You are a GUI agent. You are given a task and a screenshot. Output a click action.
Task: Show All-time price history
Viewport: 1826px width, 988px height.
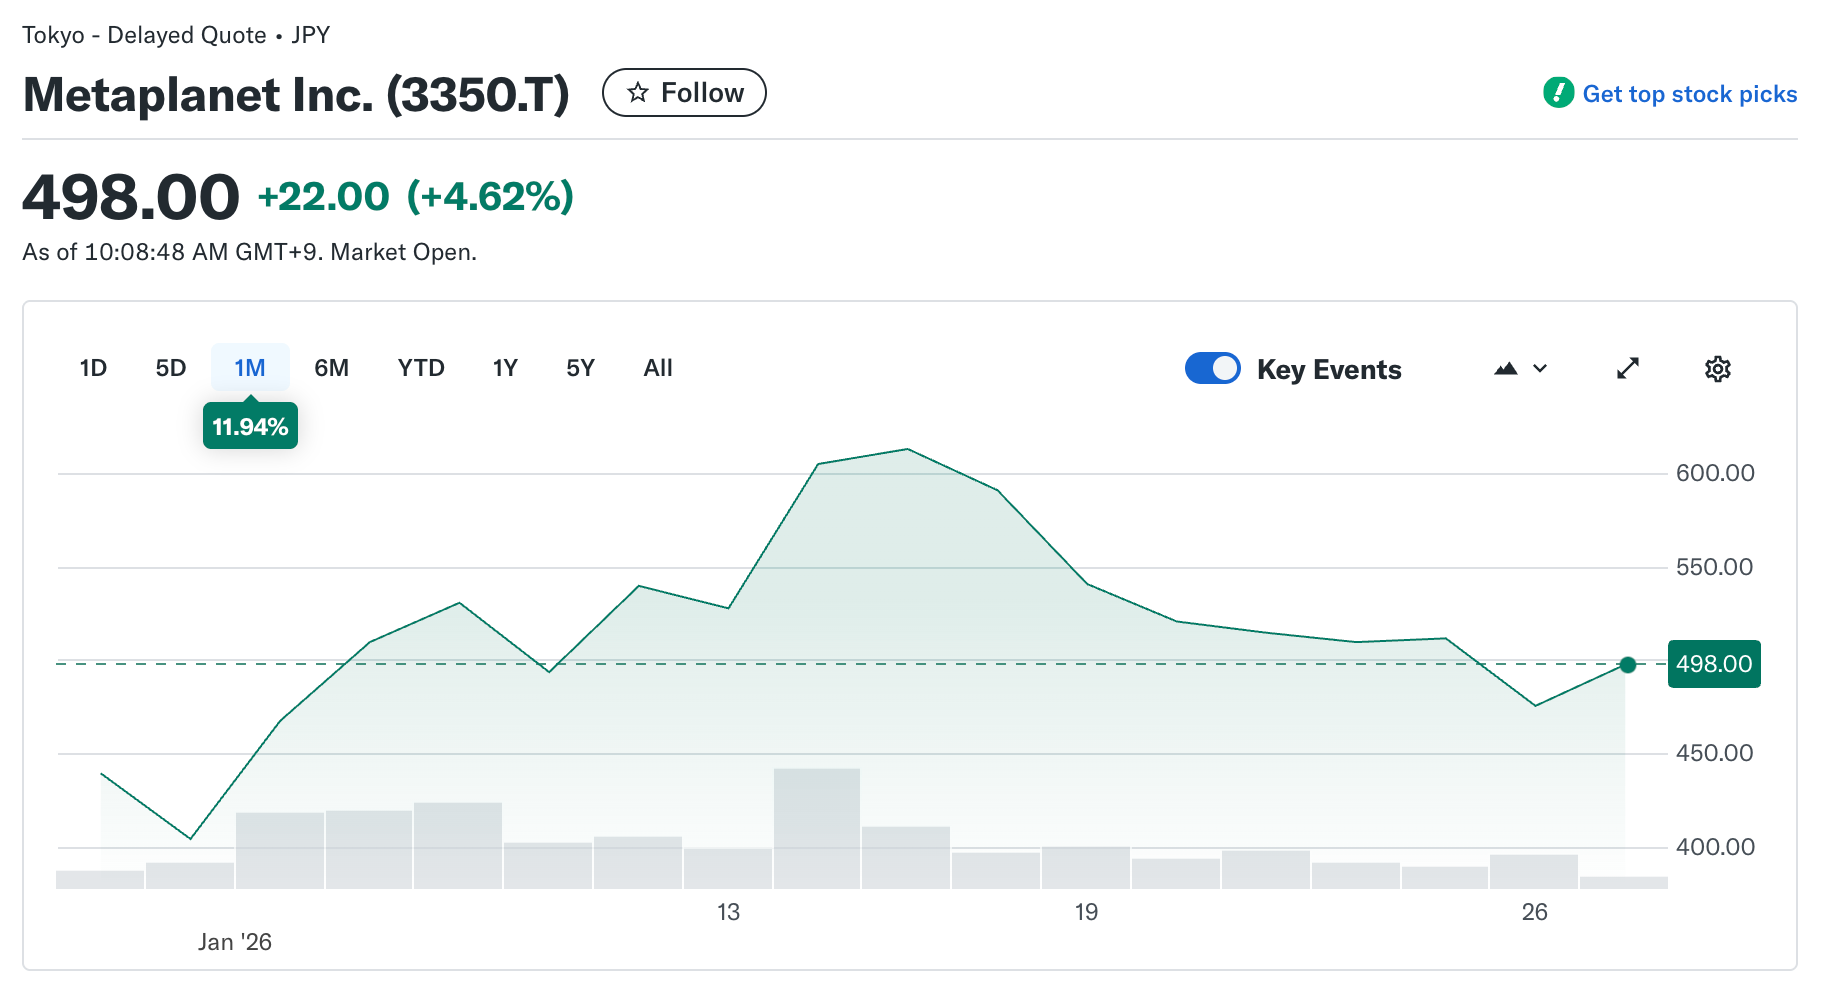[x=658, y=368]
